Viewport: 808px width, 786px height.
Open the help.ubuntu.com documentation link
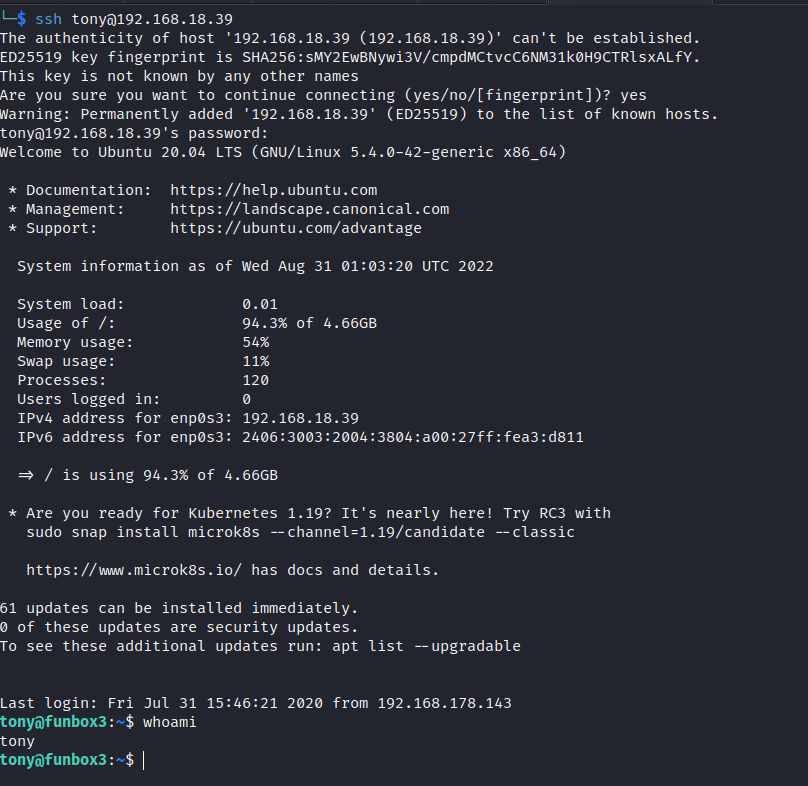273,190
